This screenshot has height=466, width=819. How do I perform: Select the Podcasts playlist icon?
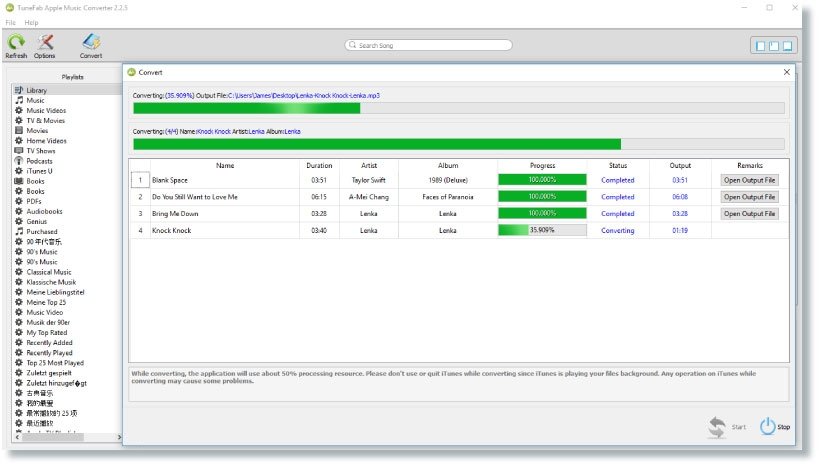tap(19, 161)
